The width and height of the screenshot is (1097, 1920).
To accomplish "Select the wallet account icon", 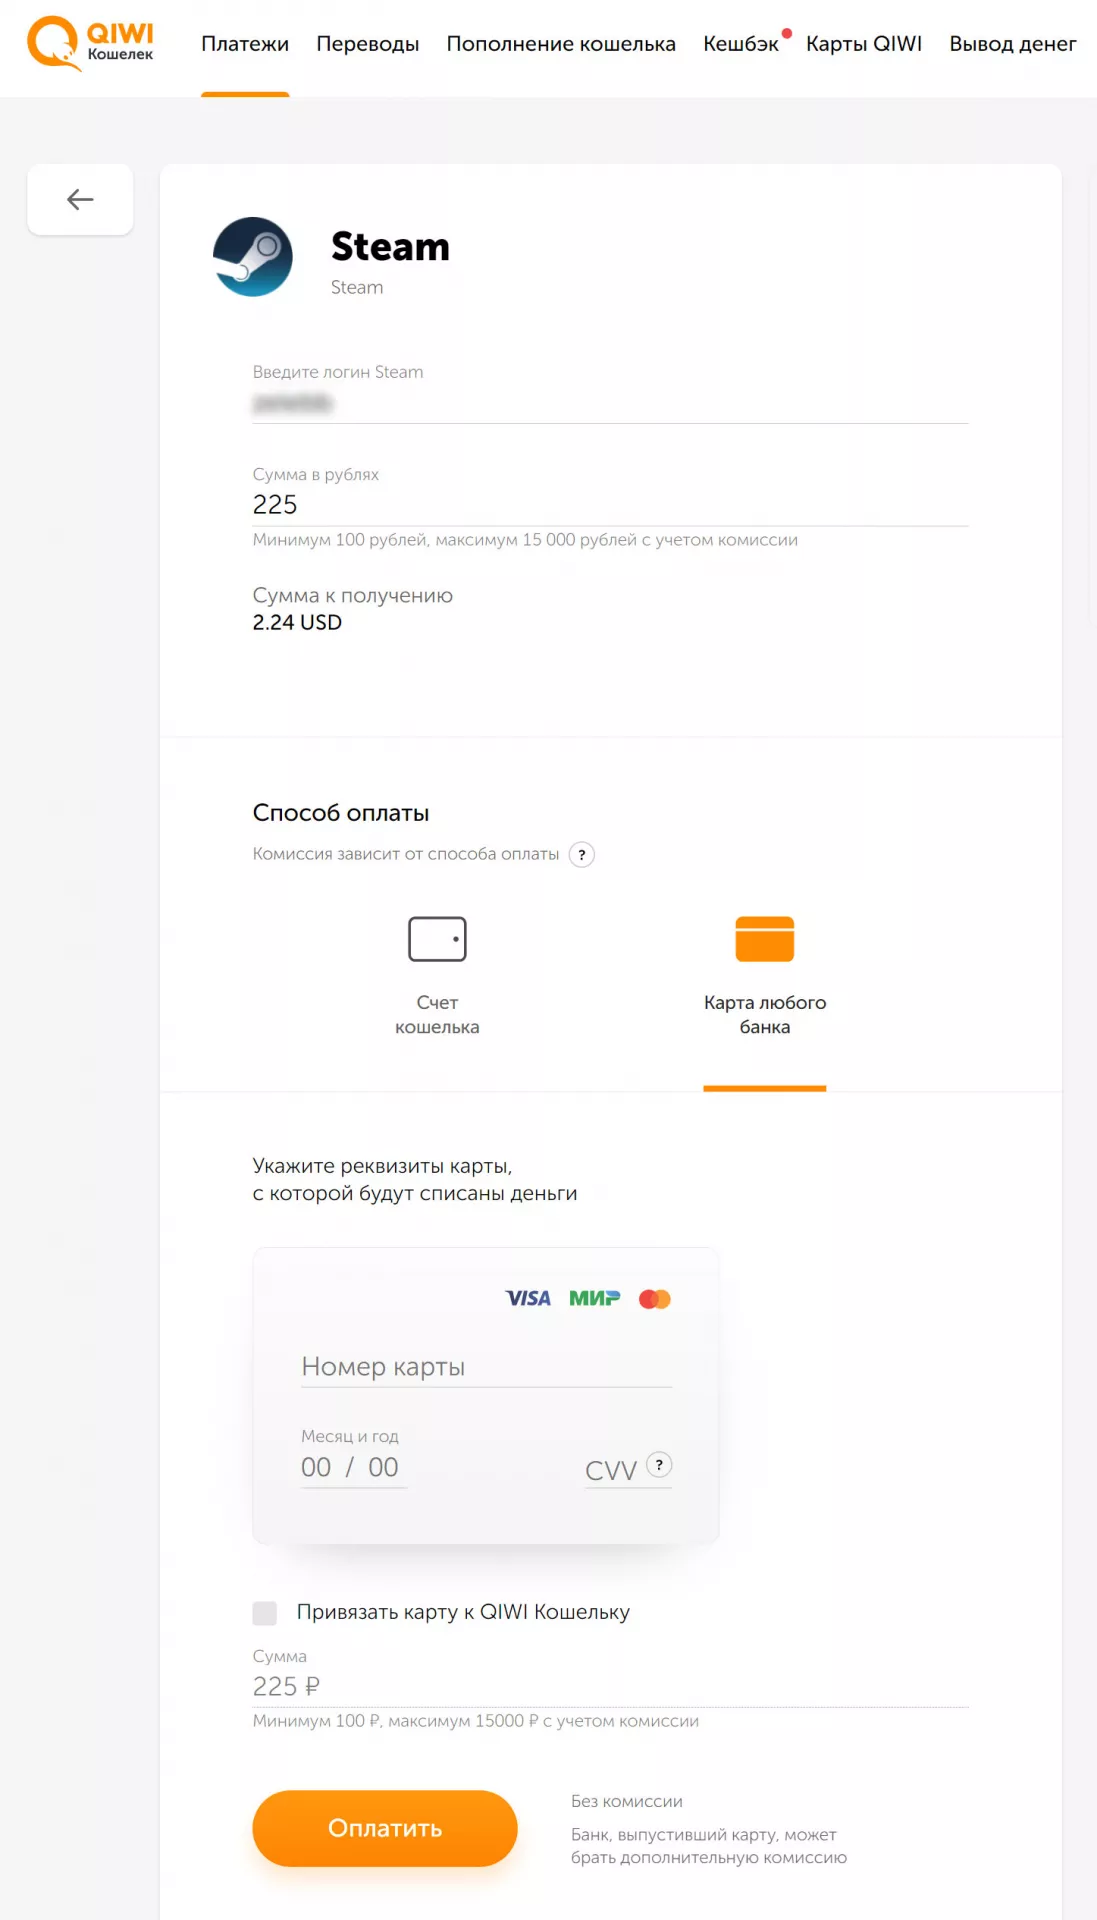I will click(437, 939).
